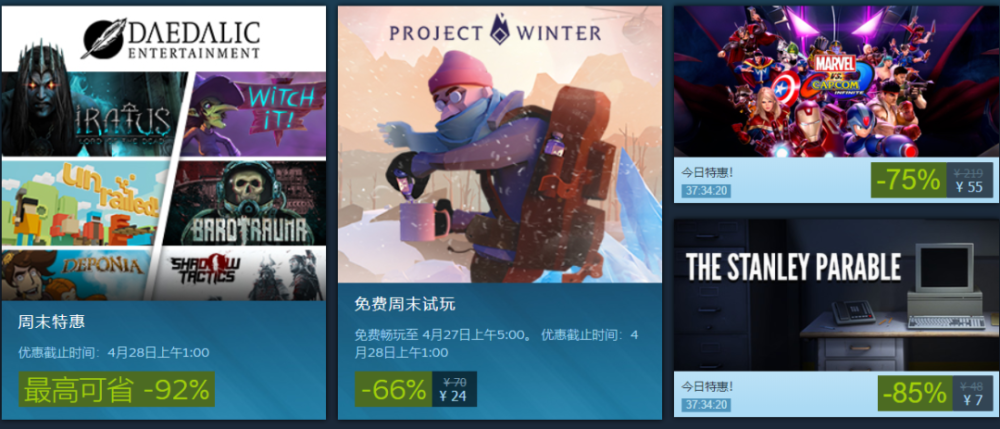The width and height of the screenshot is (1000, 429).
Task: Open The Stanley Parable banner image
Action: pos(836,295)
